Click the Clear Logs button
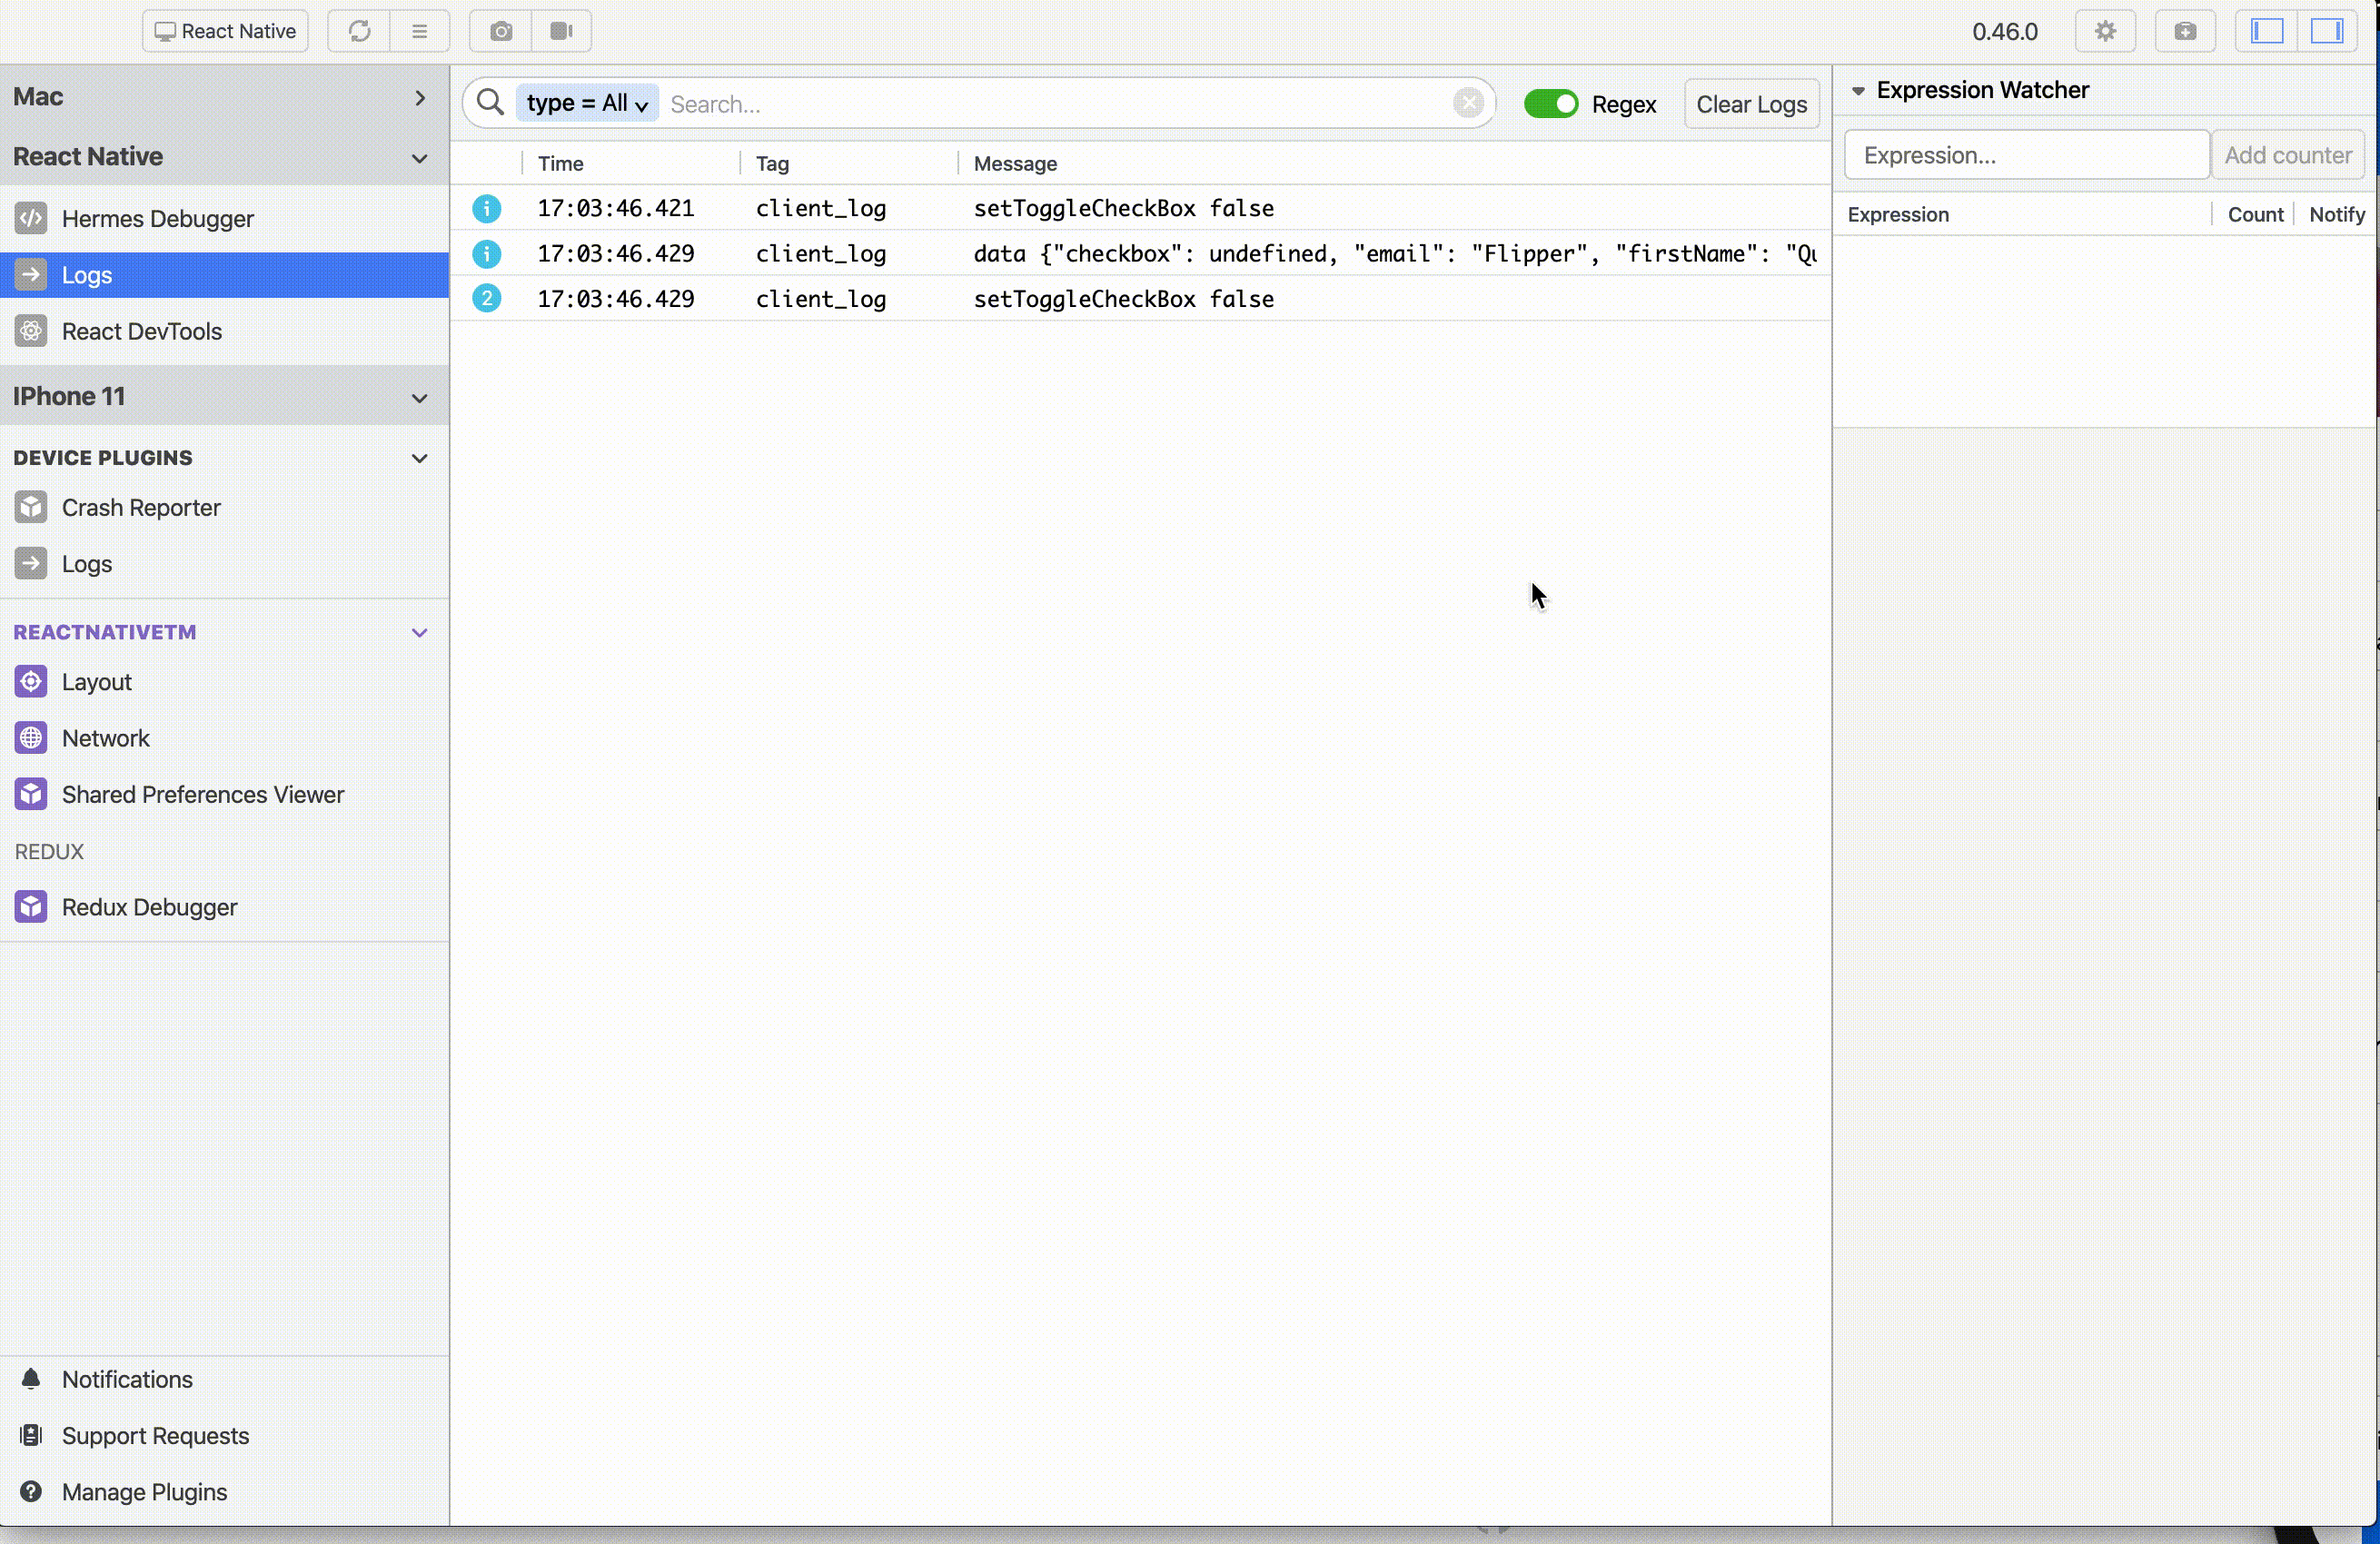The image size is (2380, 1544). (x=1751, y=104)
